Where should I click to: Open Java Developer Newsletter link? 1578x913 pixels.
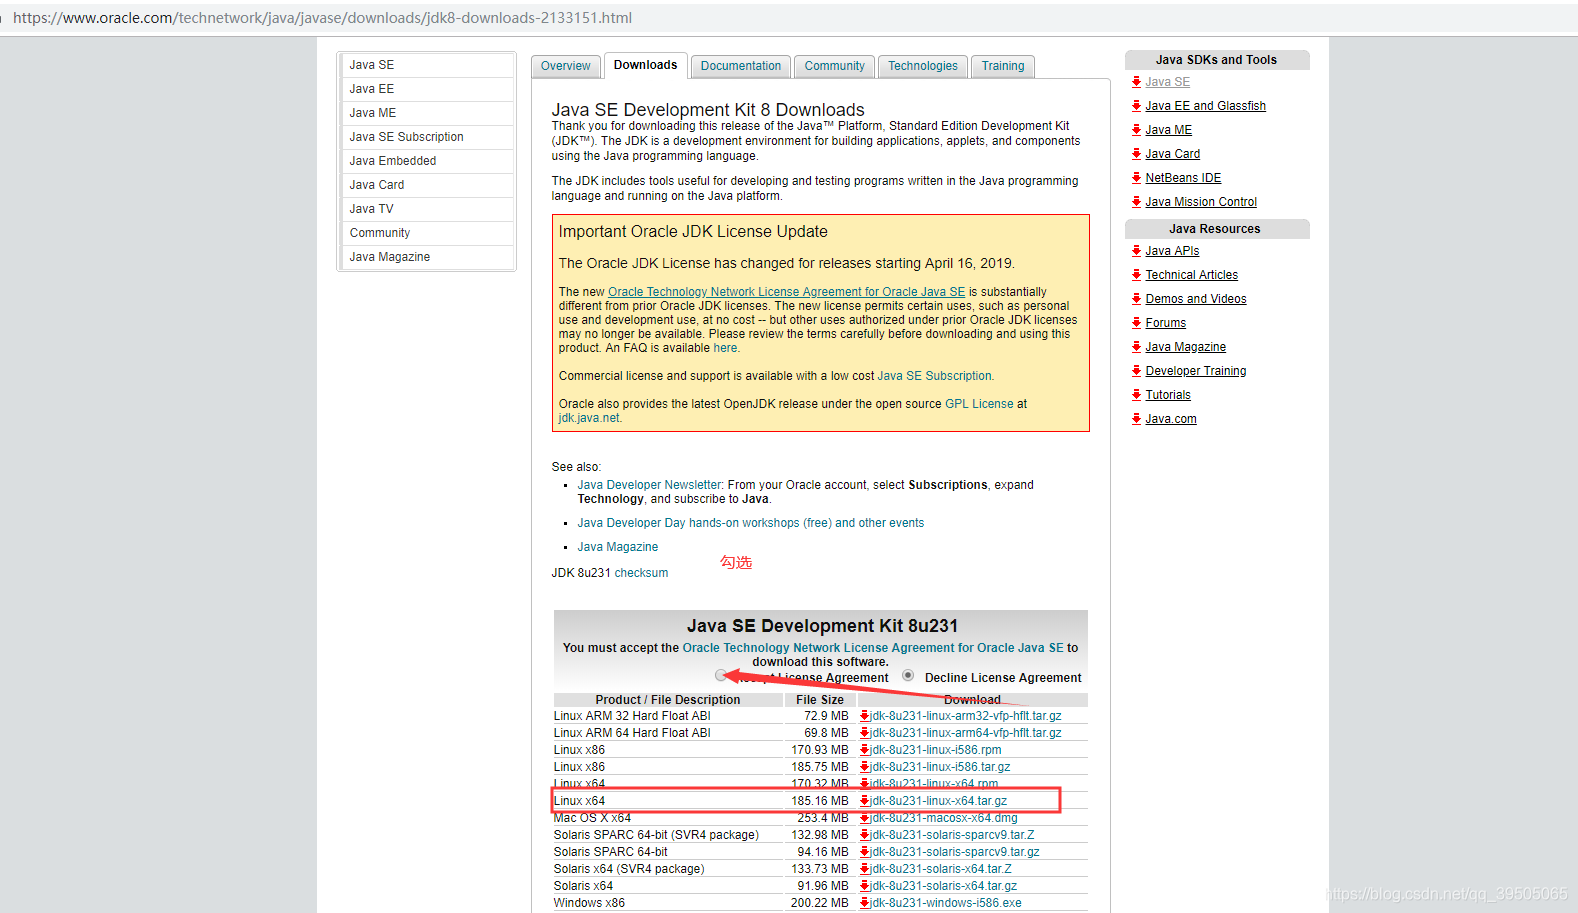(649, 485)
